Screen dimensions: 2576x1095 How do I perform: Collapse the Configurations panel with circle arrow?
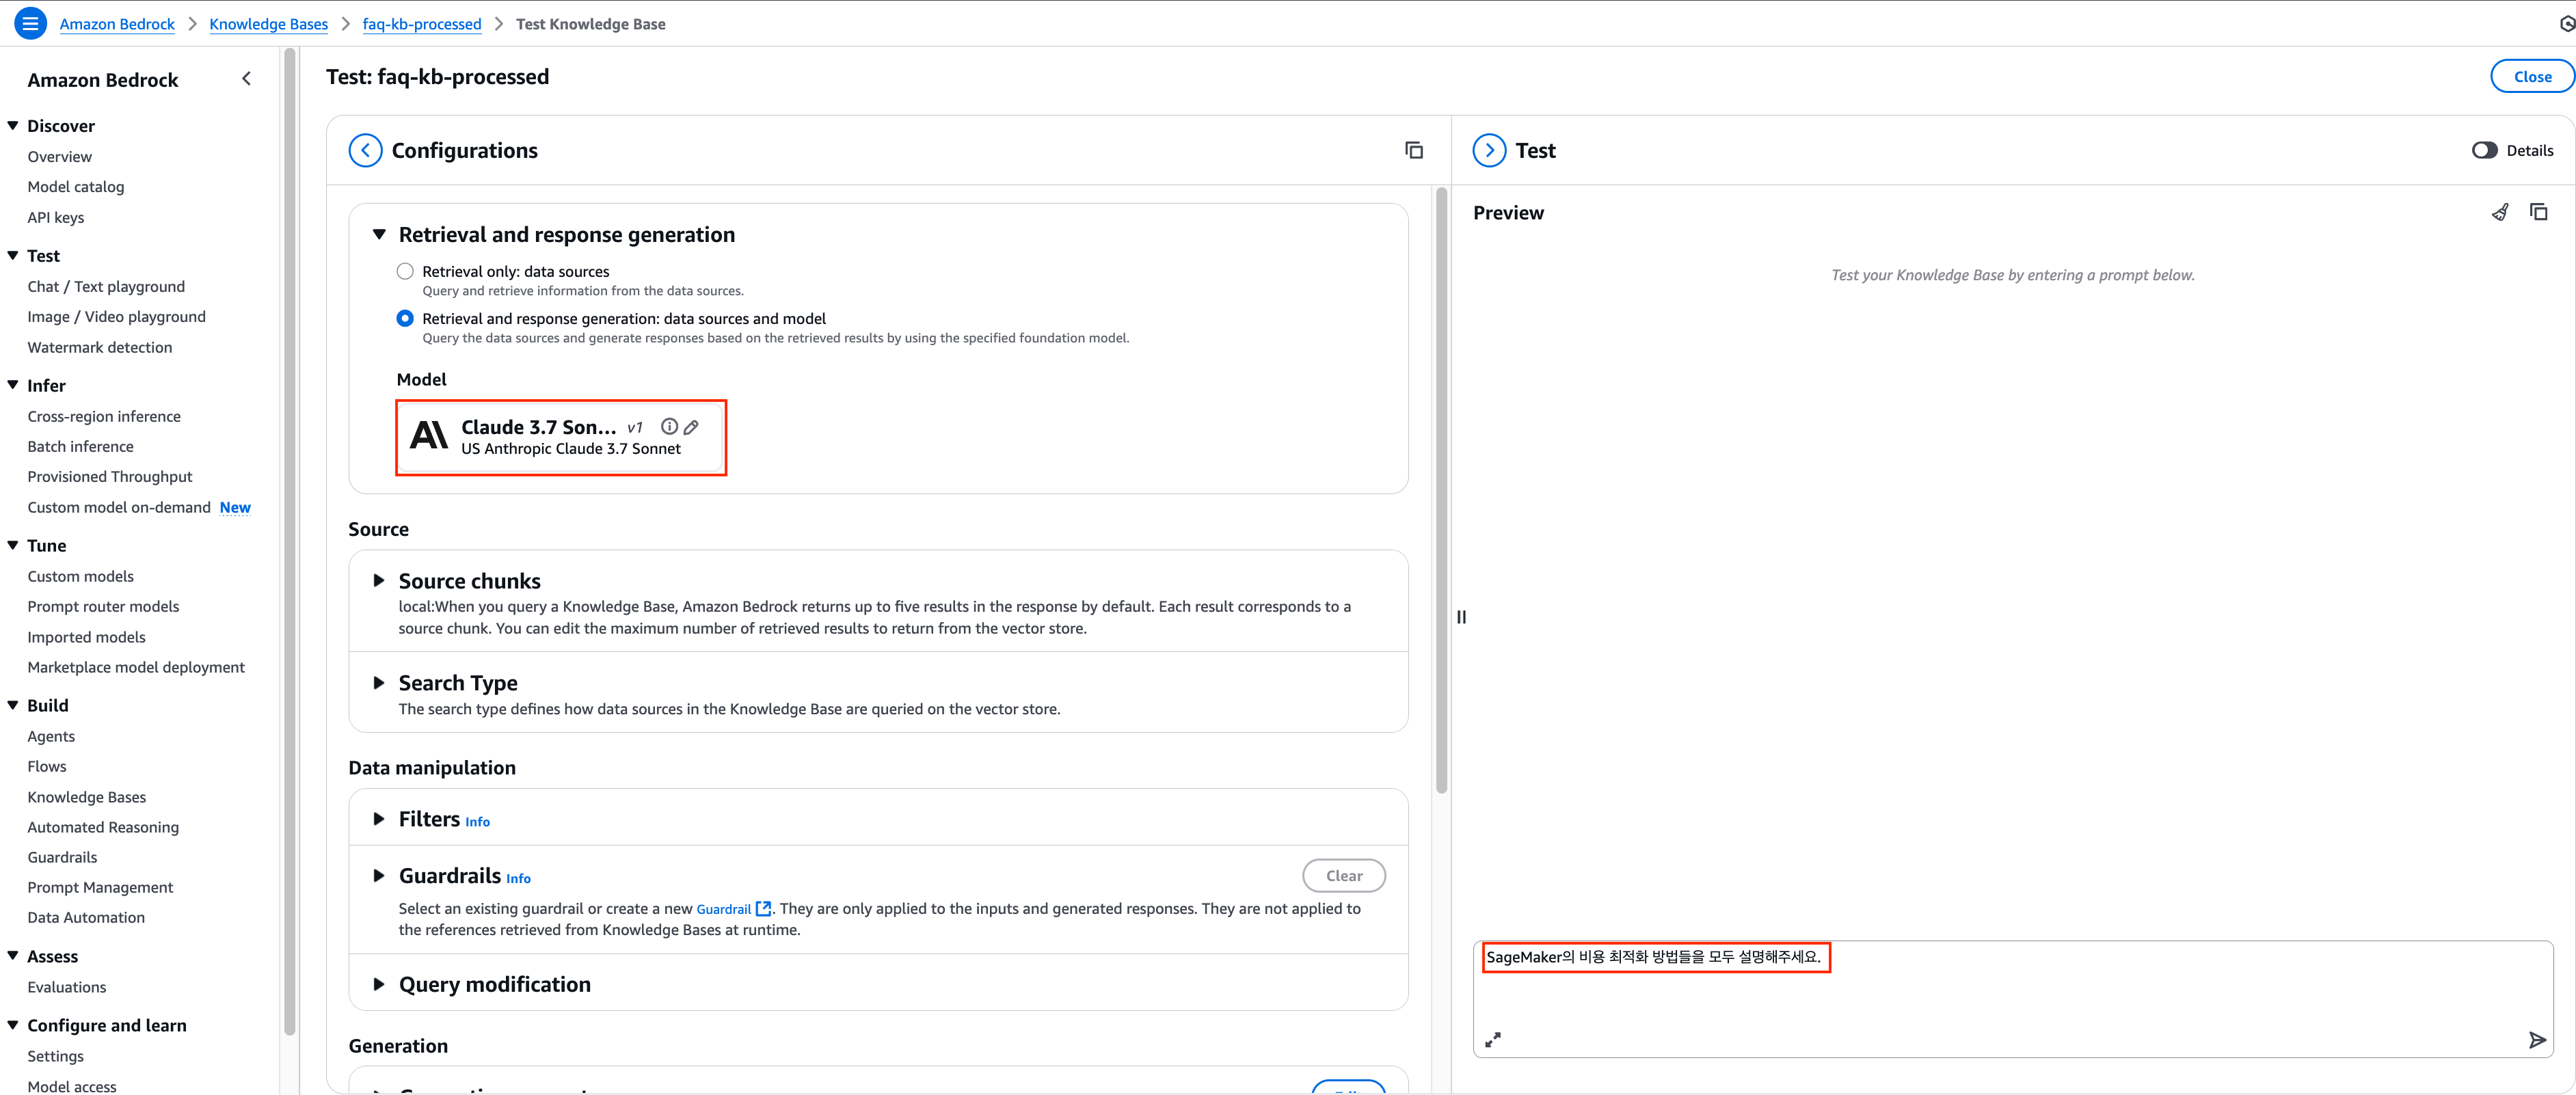(365, 150)
